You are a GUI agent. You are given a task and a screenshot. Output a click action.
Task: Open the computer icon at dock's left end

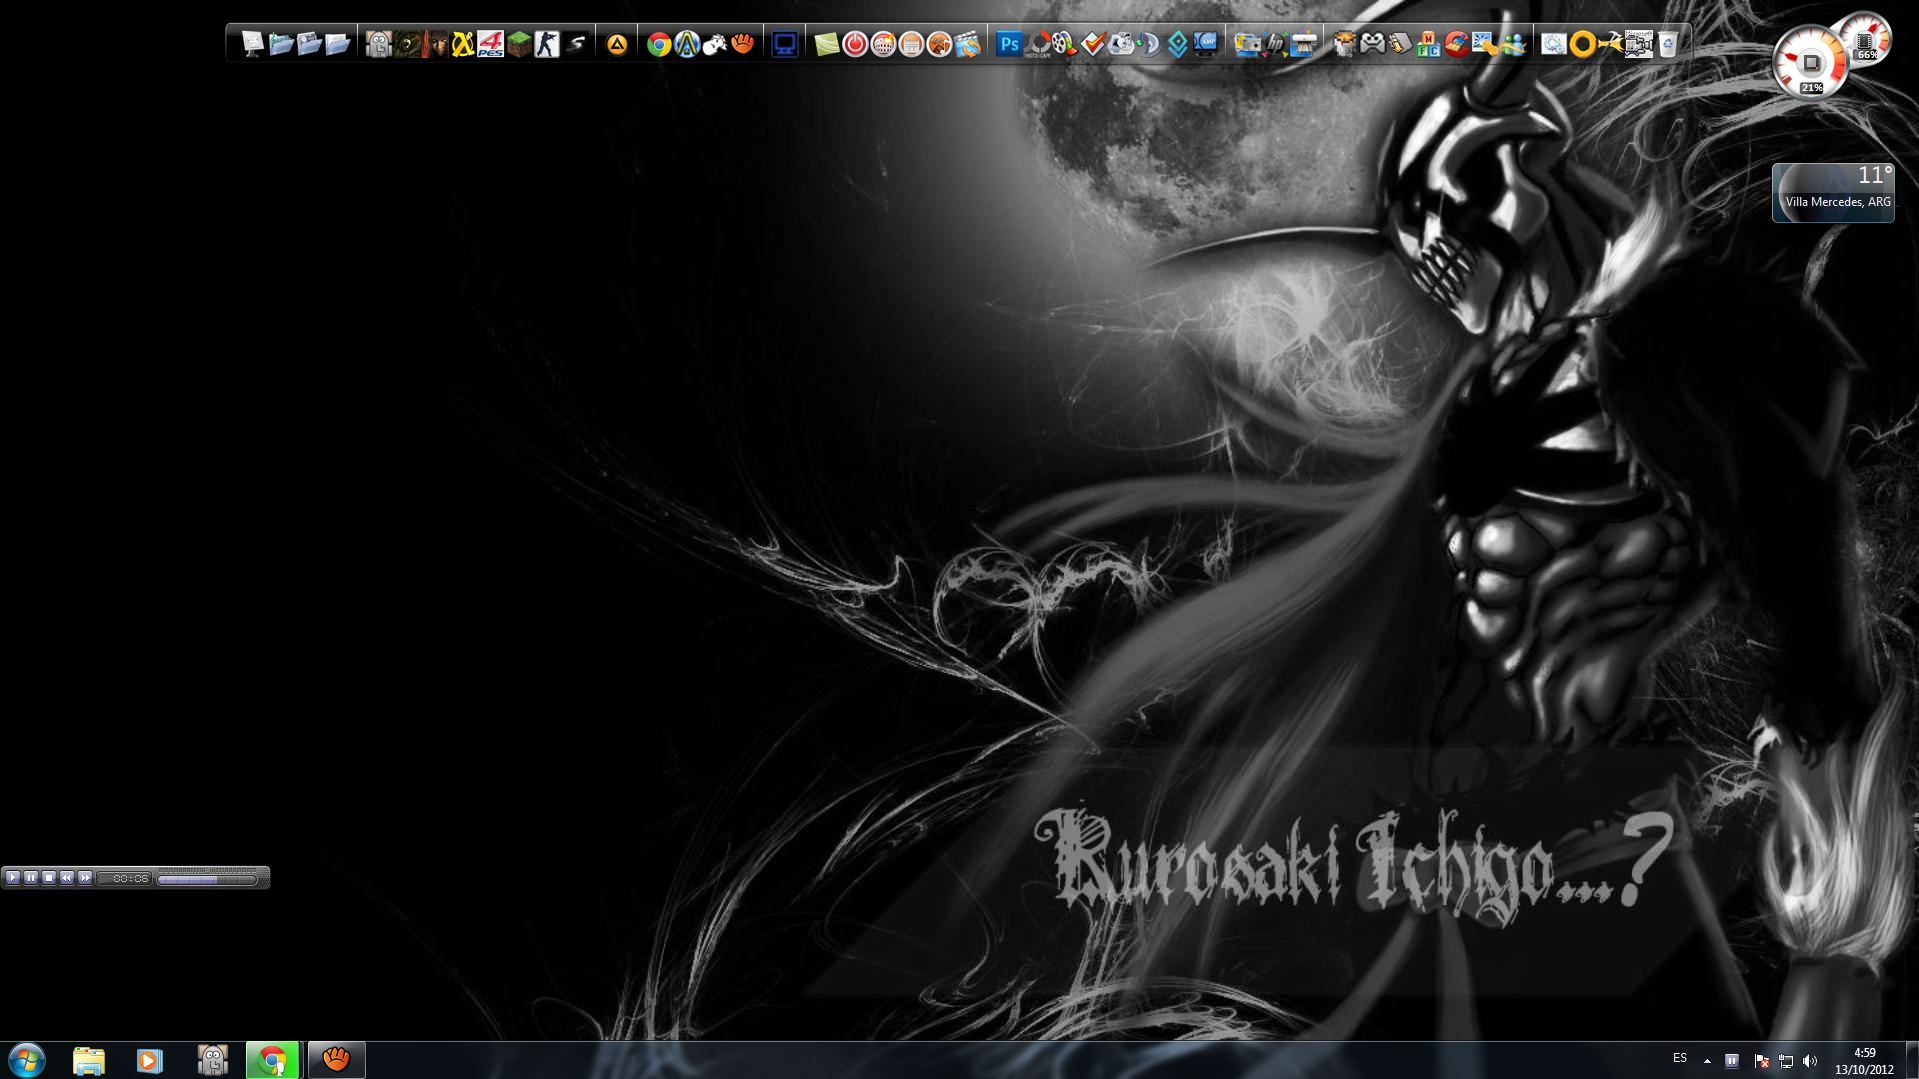252,44
